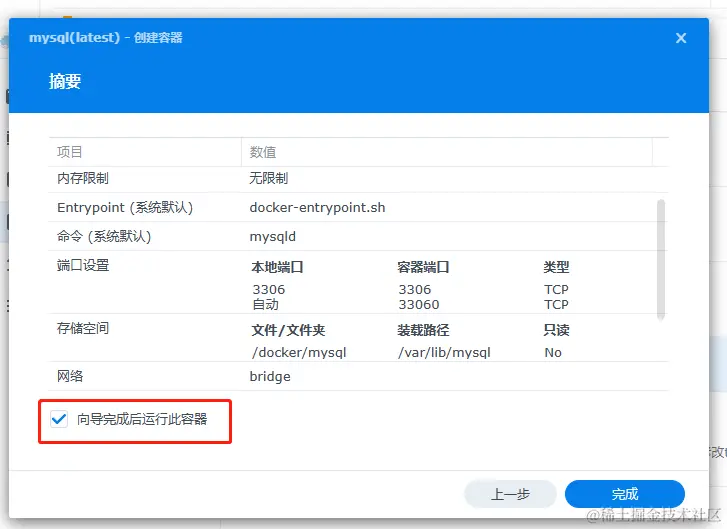Click the mysqld command value
Image resolution: width=727 pixels, height=529 pixels.
(x=273, y=237)
